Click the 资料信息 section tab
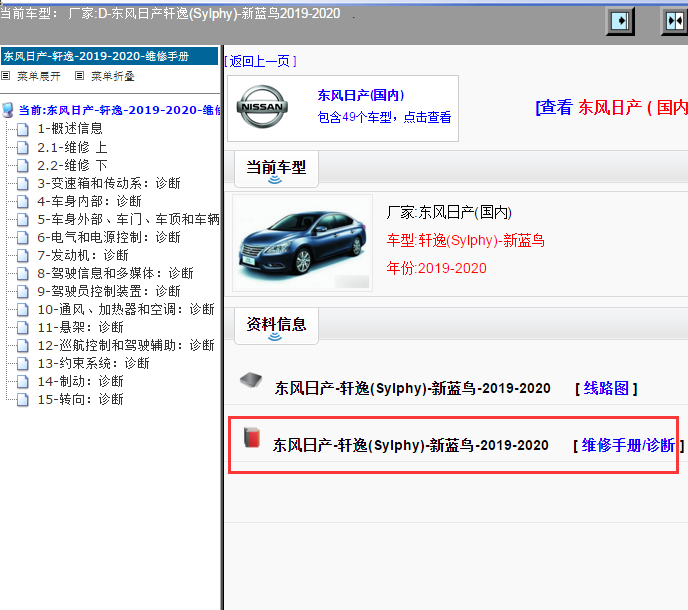The width and height of the screenshot is (688, 610). point(276,327)
